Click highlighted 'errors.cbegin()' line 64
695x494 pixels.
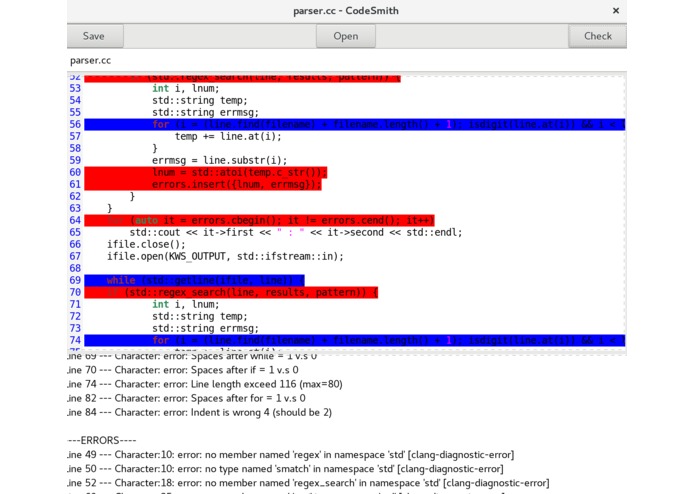259,220
